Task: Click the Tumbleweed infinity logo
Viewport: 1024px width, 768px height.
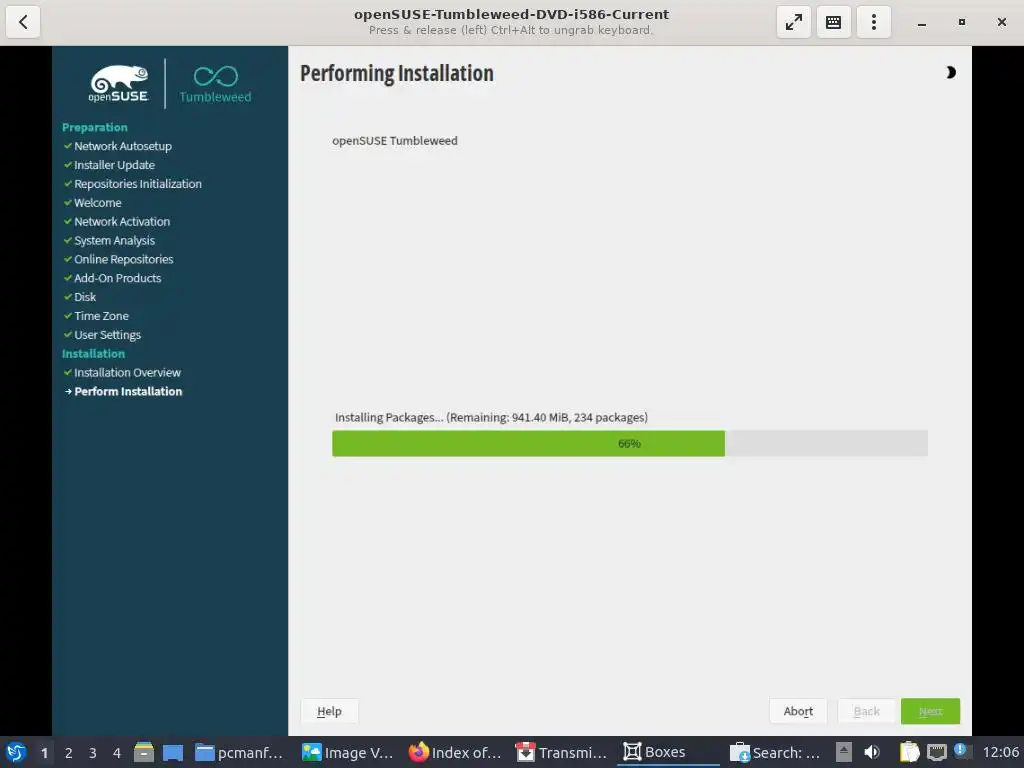Action: click(x=216, y=84)
